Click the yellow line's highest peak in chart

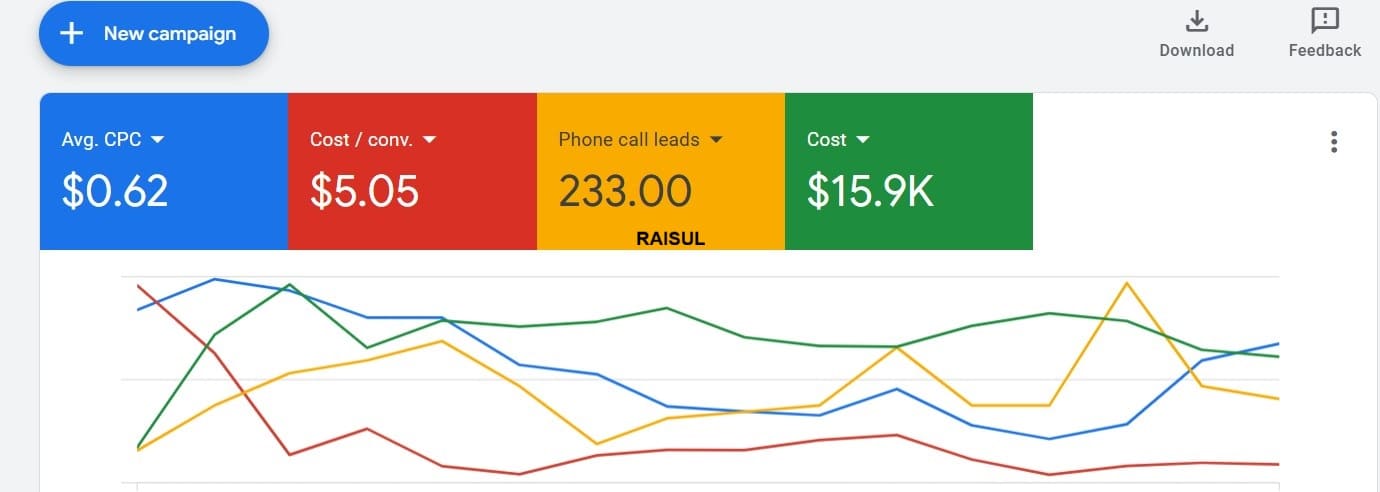tap(1128, 283)
